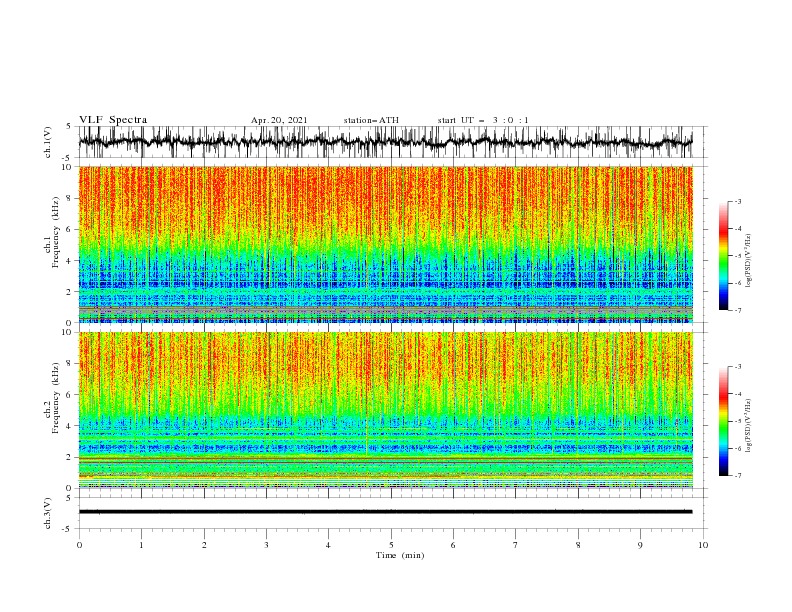Click the ch.1 spectrogram panel
The height and width of the screenshot is (612, 792).
(385, 244)
